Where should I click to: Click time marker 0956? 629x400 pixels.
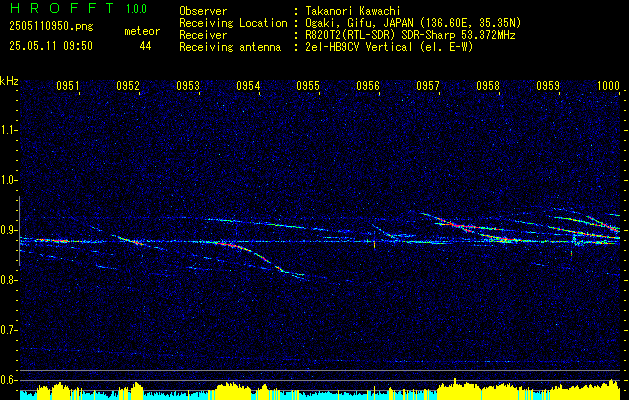click(x=368, y=85)
